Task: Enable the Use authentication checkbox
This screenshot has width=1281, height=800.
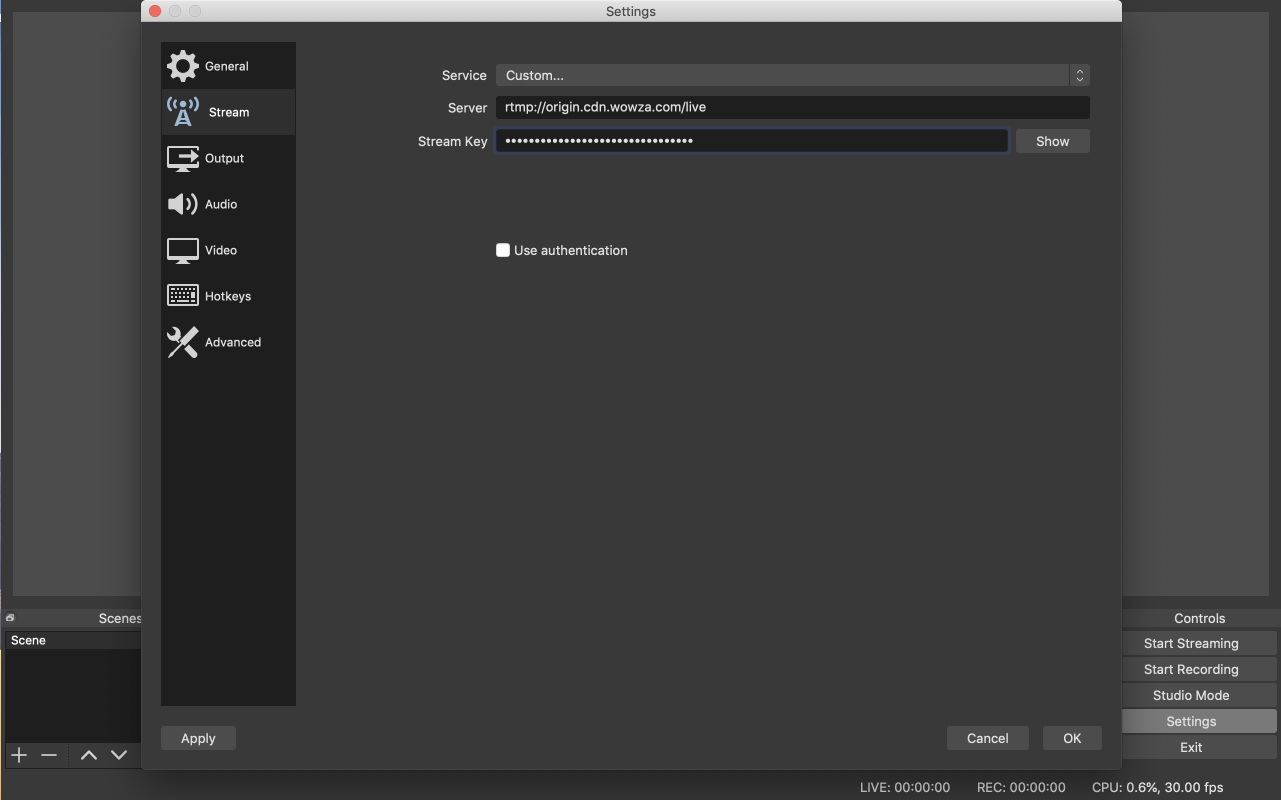Action: pyautogui.click(x=503, y=250)
